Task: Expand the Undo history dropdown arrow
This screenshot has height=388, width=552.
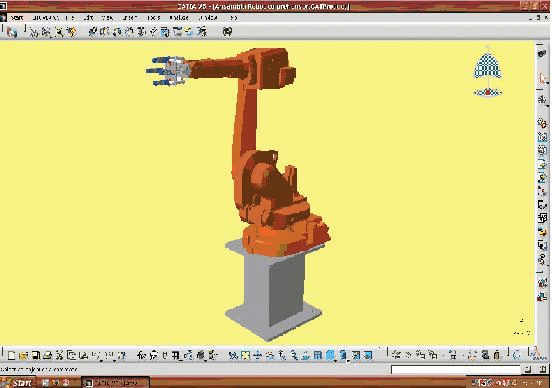Action: 101,361
